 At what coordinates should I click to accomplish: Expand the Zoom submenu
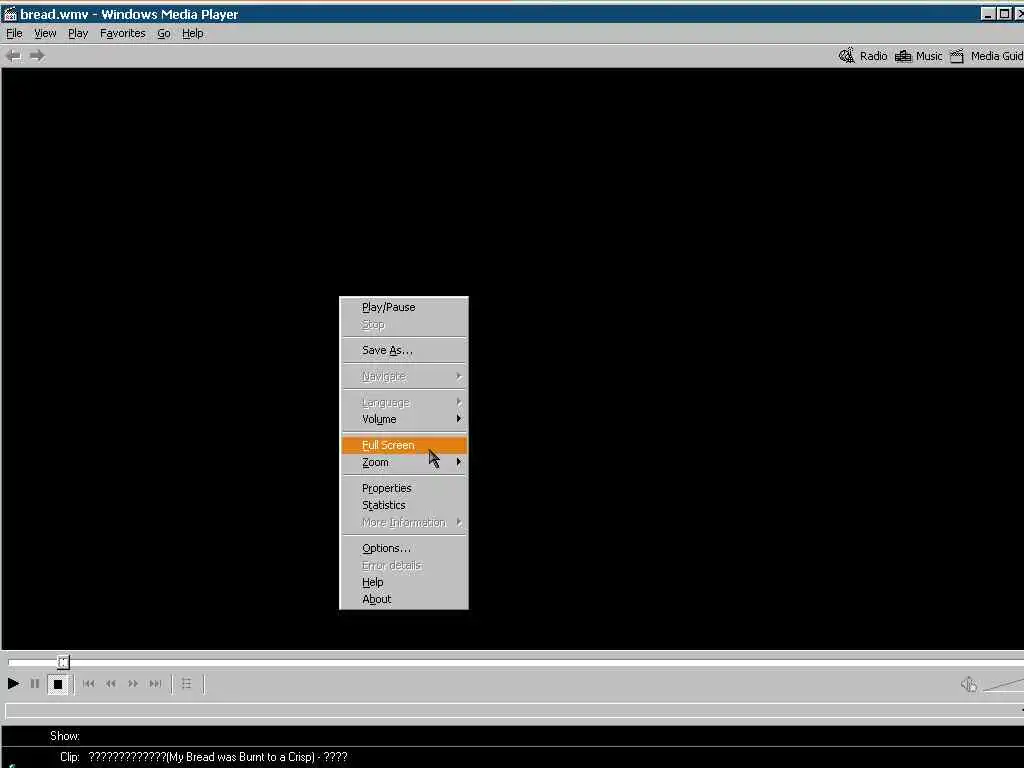point(404,462)
